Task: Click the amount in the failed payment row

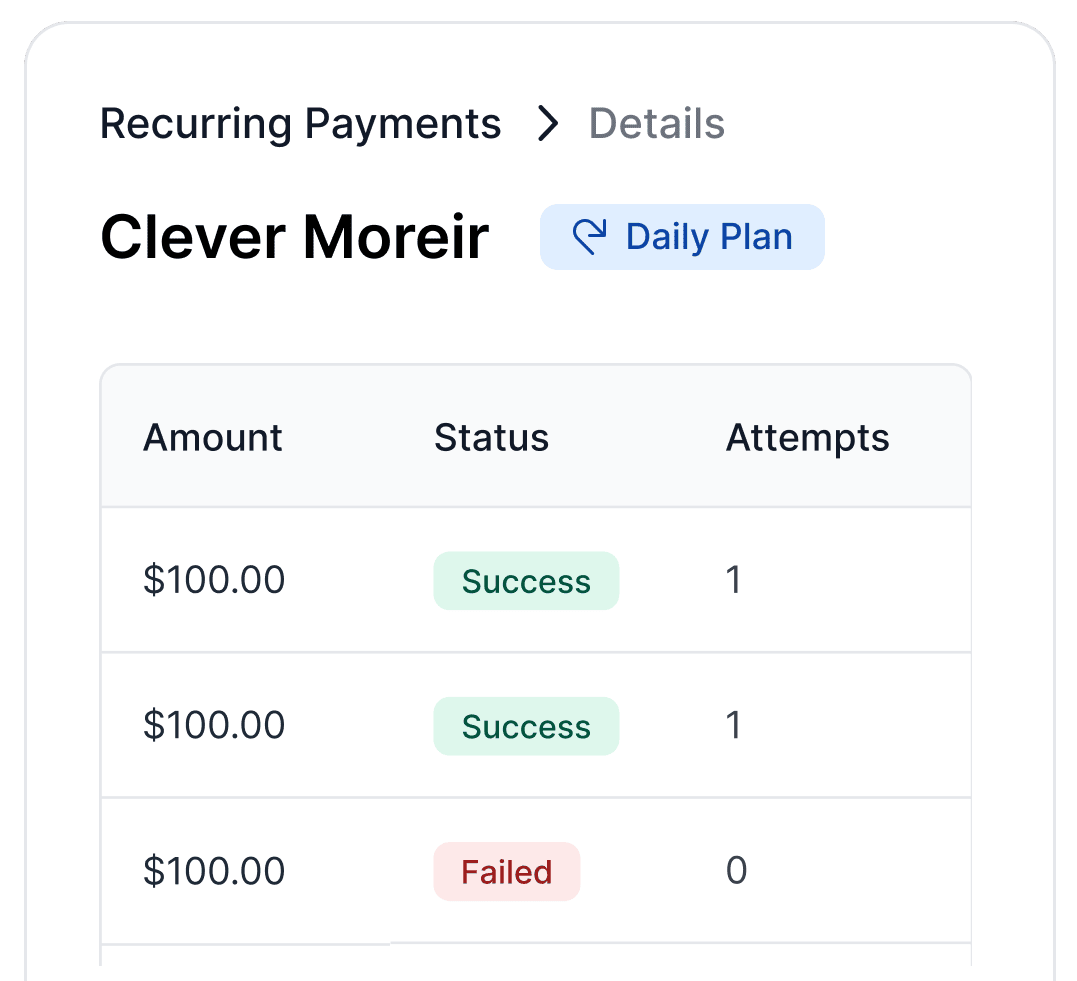Action: (214, 871)
